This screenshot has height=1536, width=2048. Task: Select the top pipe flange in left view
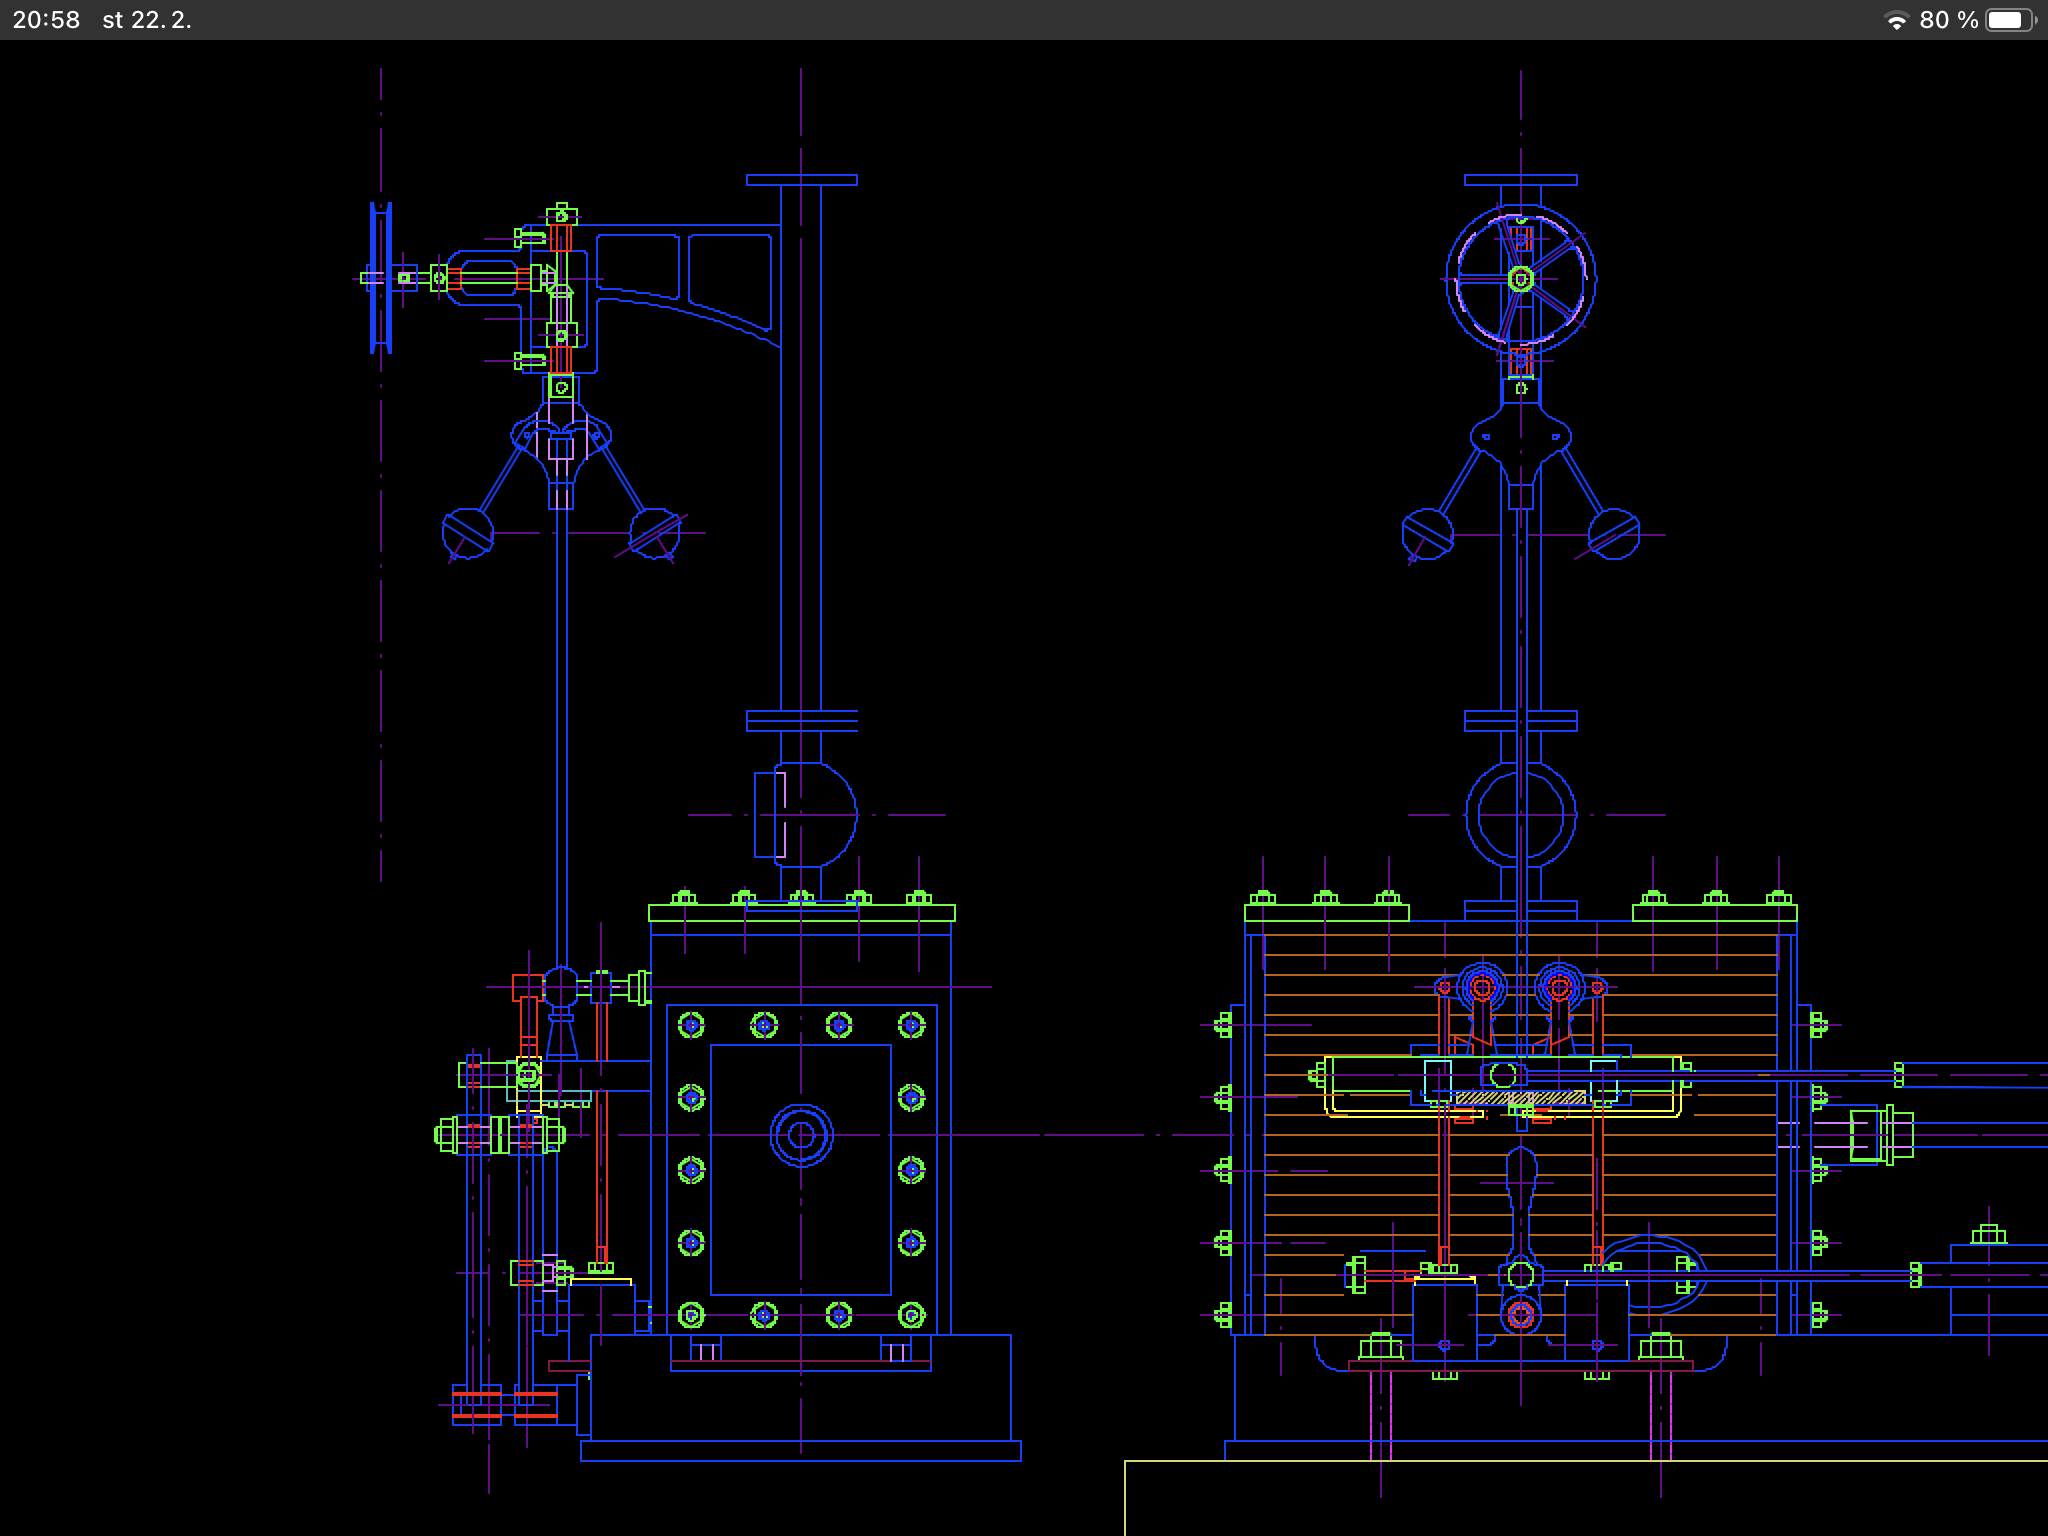point(801,180)
